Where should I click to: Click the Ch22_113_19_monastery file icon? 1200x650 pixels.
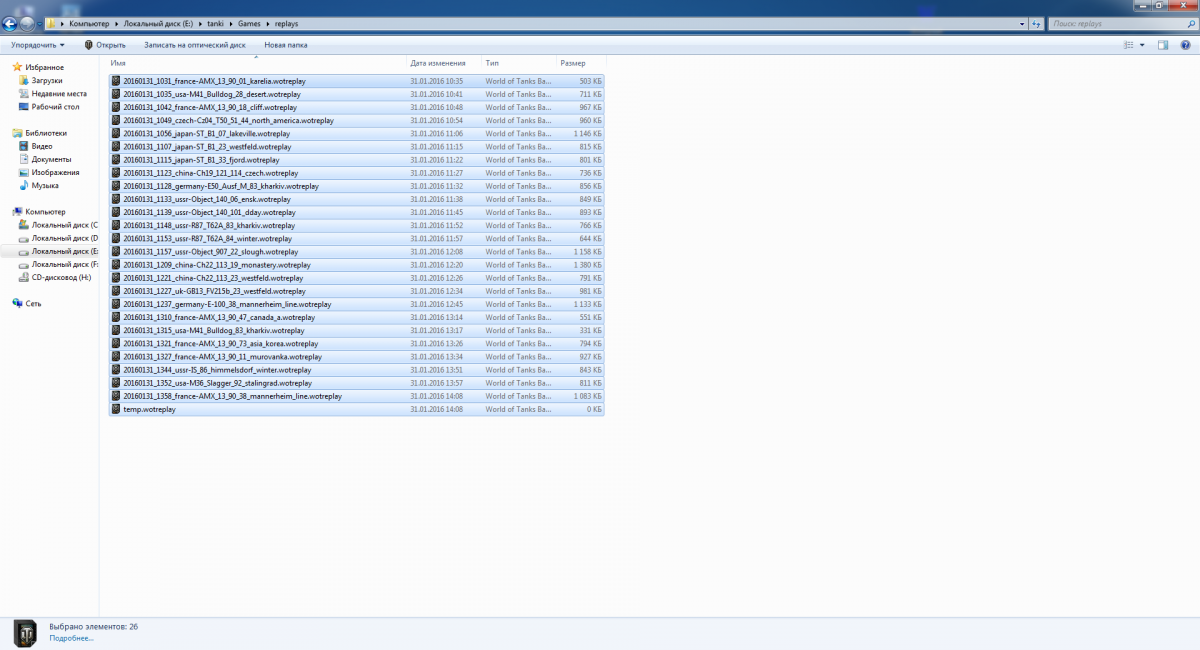pos(116,265)
